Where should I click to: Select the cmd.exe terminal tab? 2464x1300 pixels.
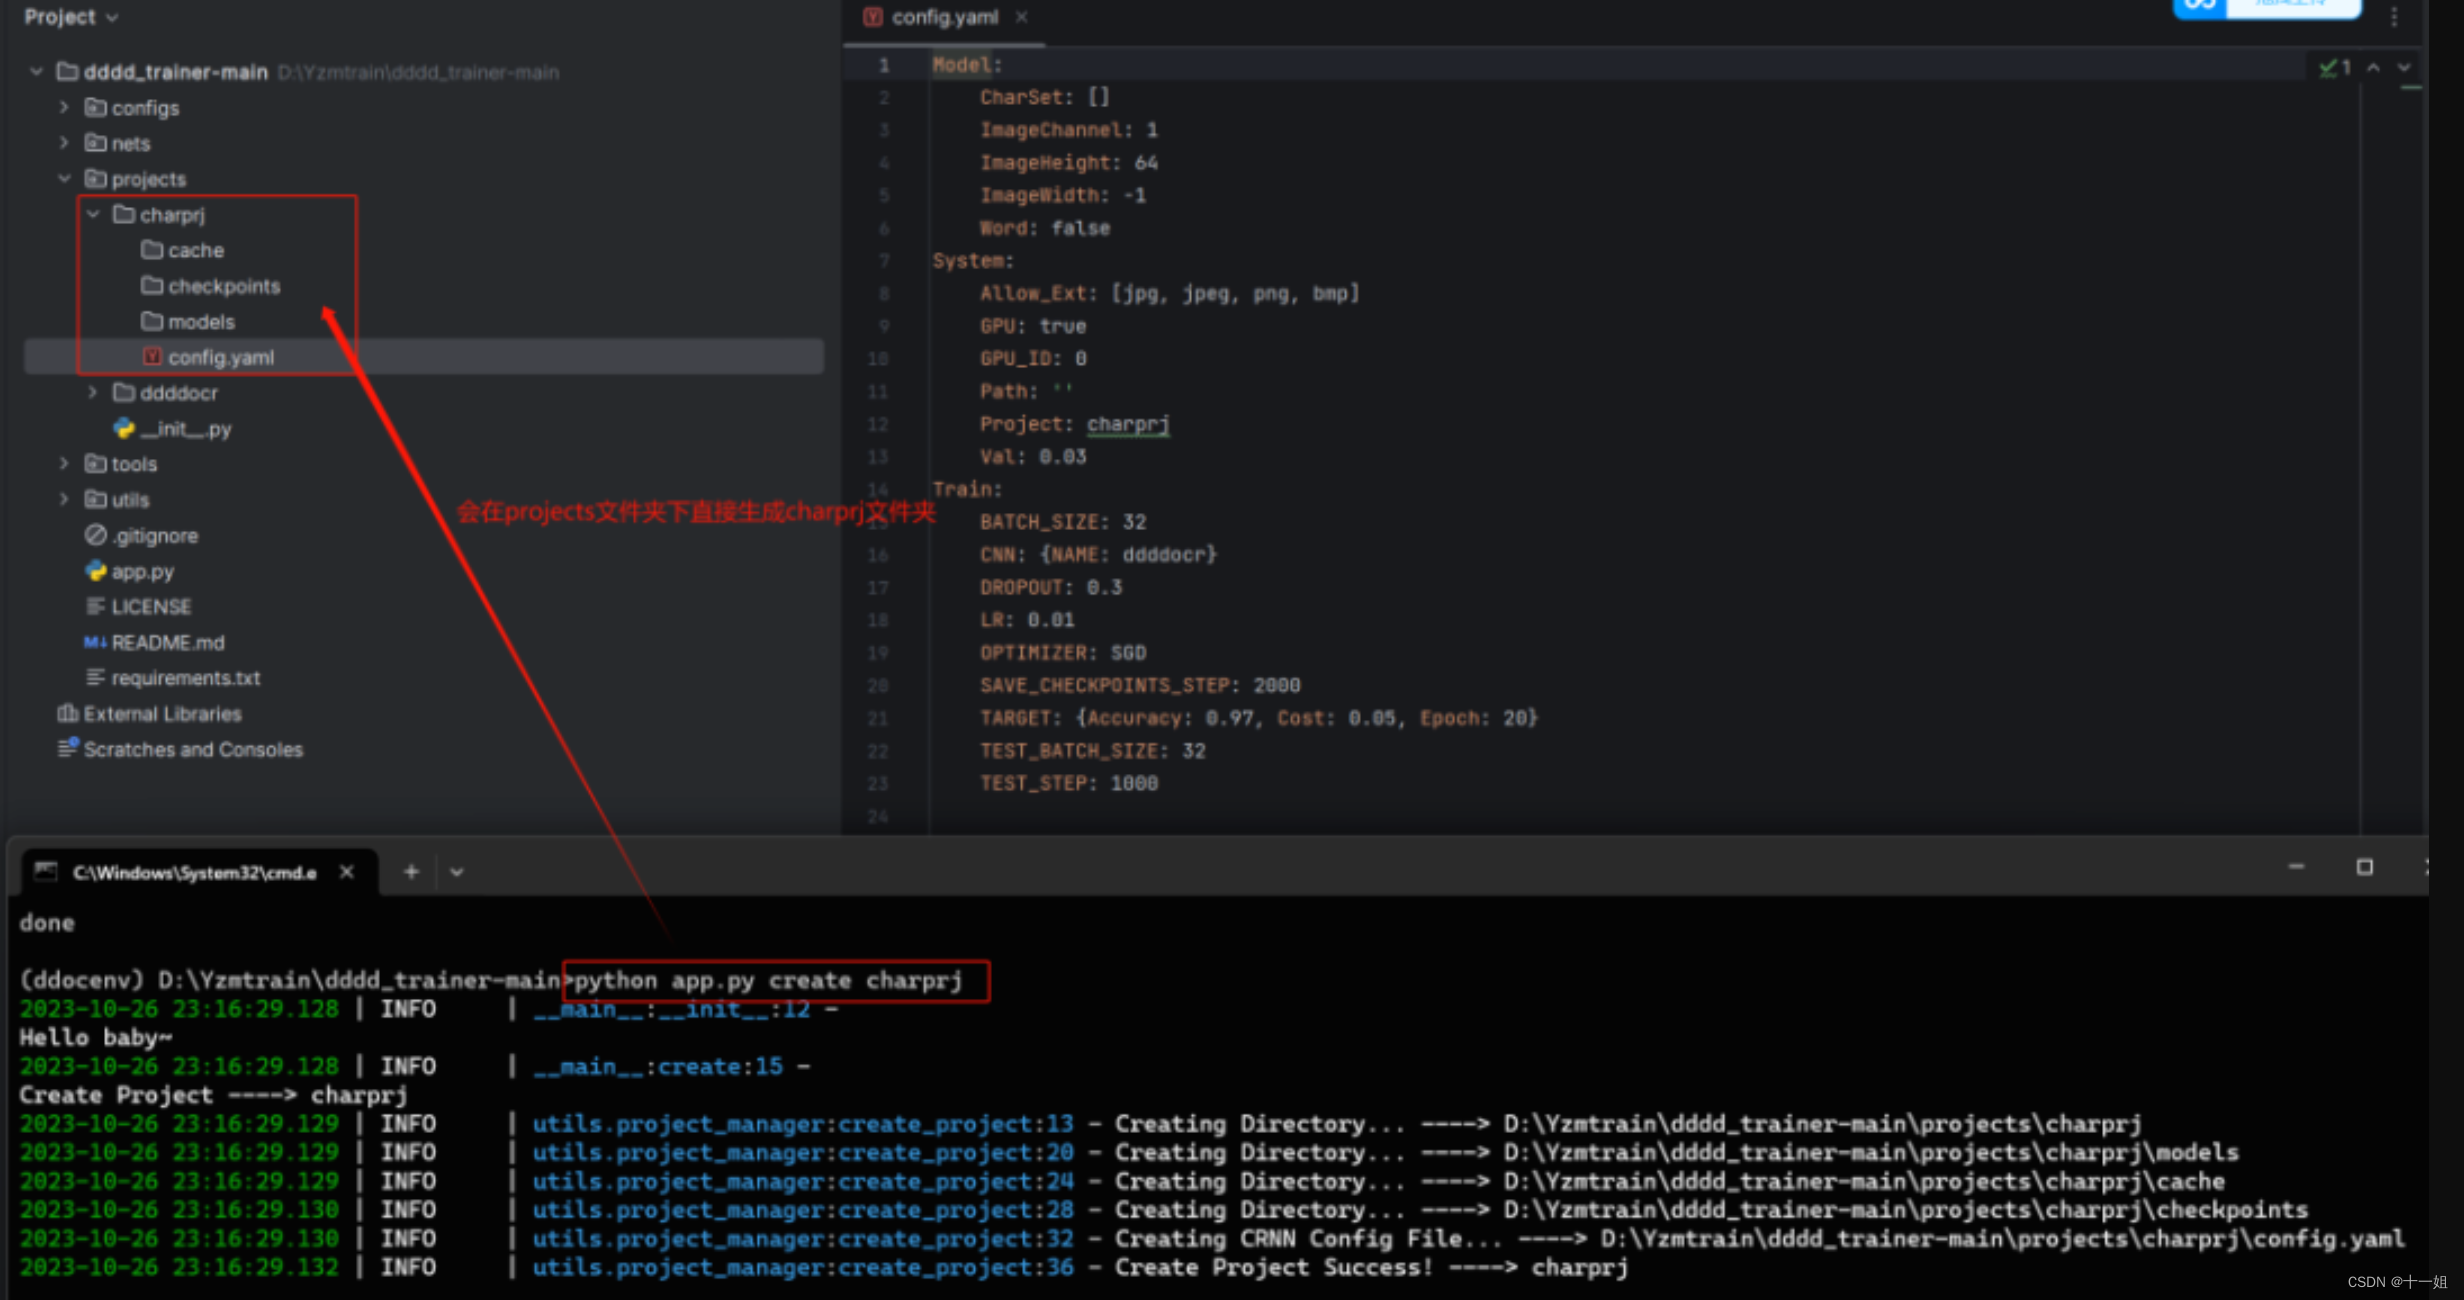point(193,872)
